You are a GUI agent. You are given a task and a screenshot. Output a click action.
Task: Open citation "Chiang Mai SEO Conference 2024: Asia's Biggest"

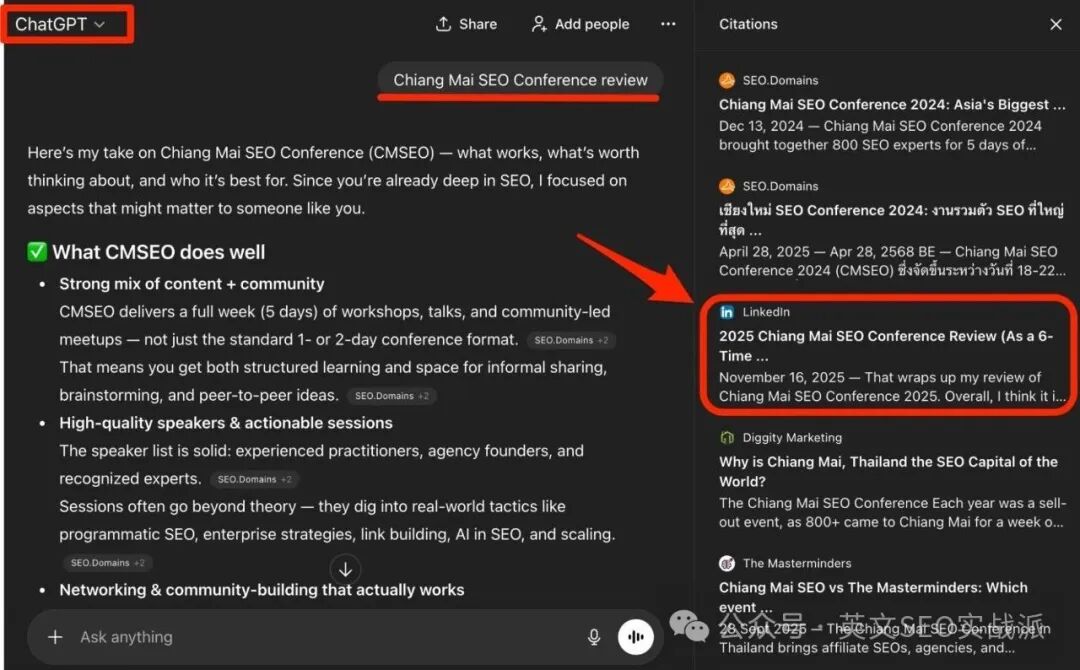[x=891, y=105]
